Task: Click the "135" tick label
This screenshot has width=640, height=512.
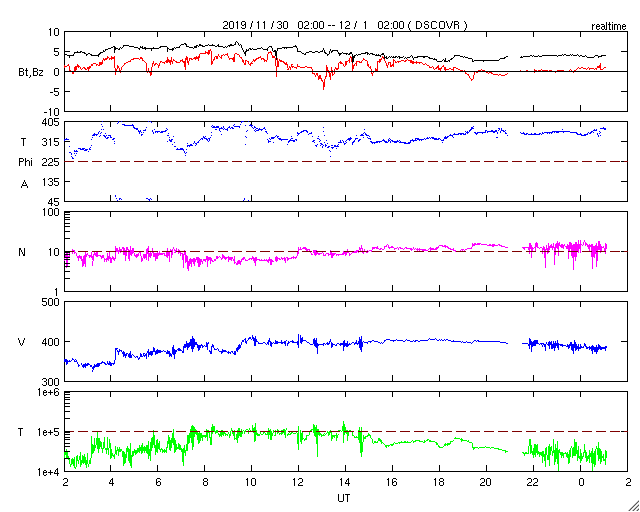Action: (x=52, y=182)
